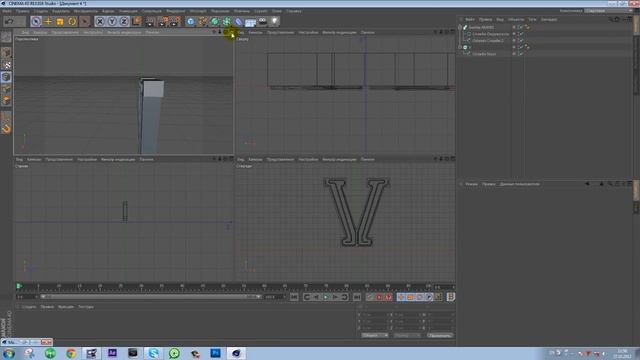640x360 pixels.
Task: Click the green NURBS generator icon
Action: click(215, 21)
